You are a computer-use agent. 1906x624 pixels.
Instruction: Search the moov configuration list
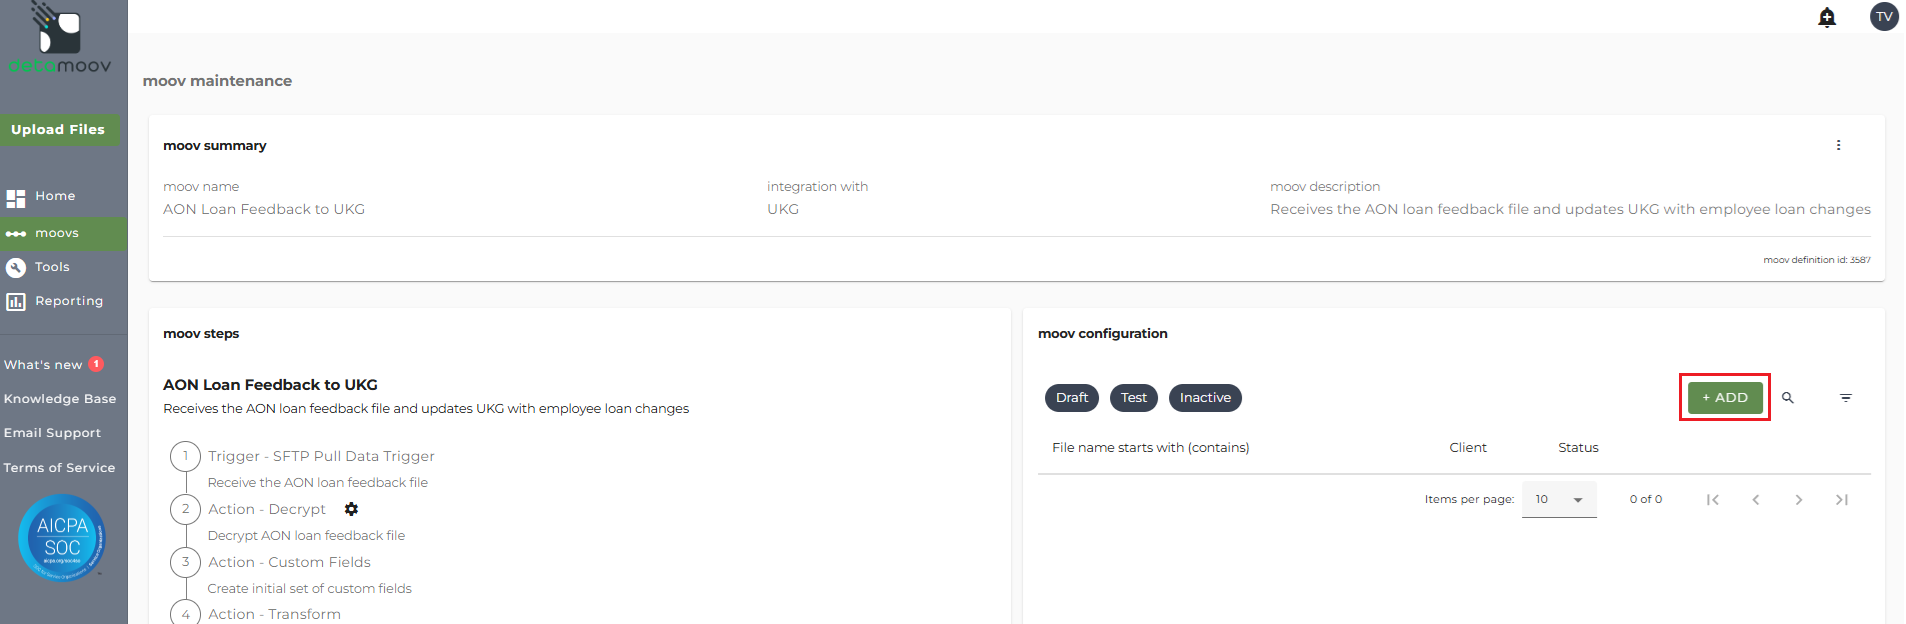coord(1788,398)
